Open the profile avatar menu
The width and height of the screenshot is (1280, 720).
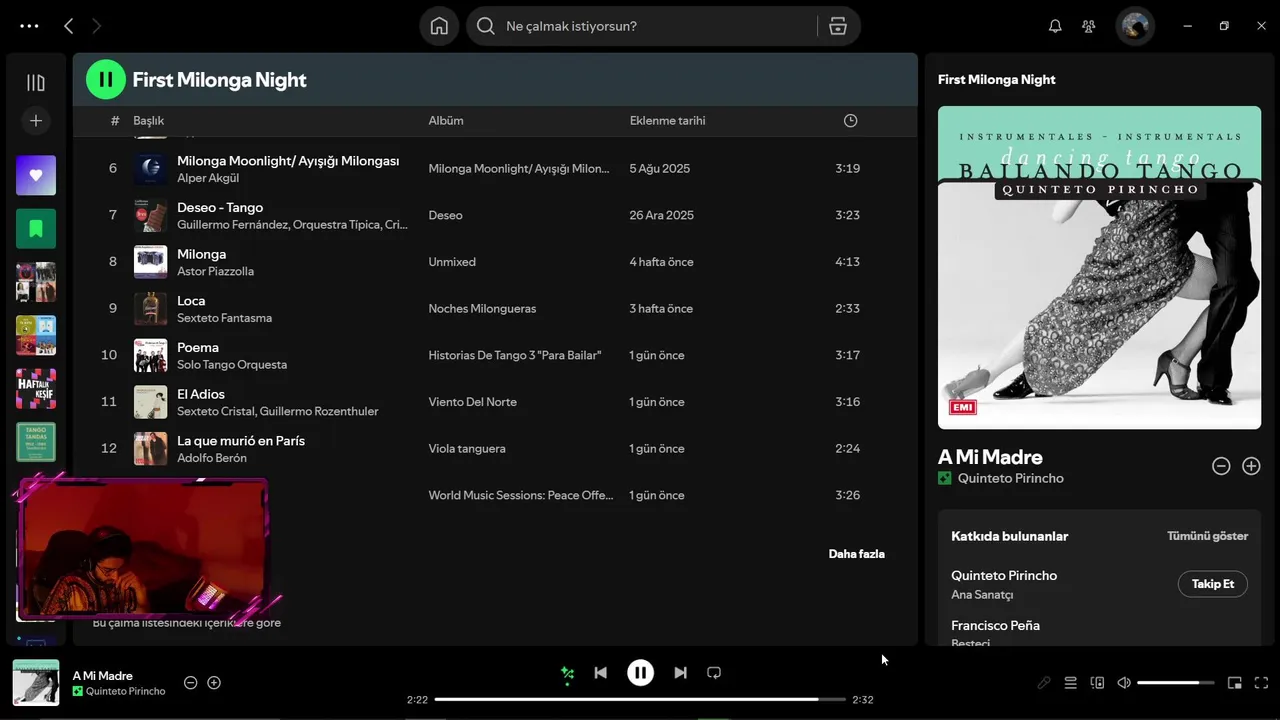tap(1135, 26)
